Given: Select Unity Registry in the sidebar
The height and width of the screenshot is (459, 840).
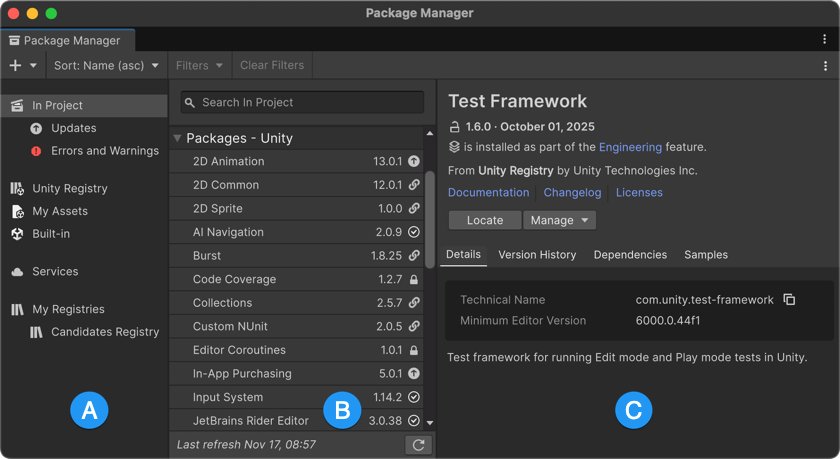Looking at the screenshot, I should (x=69, y=188).
